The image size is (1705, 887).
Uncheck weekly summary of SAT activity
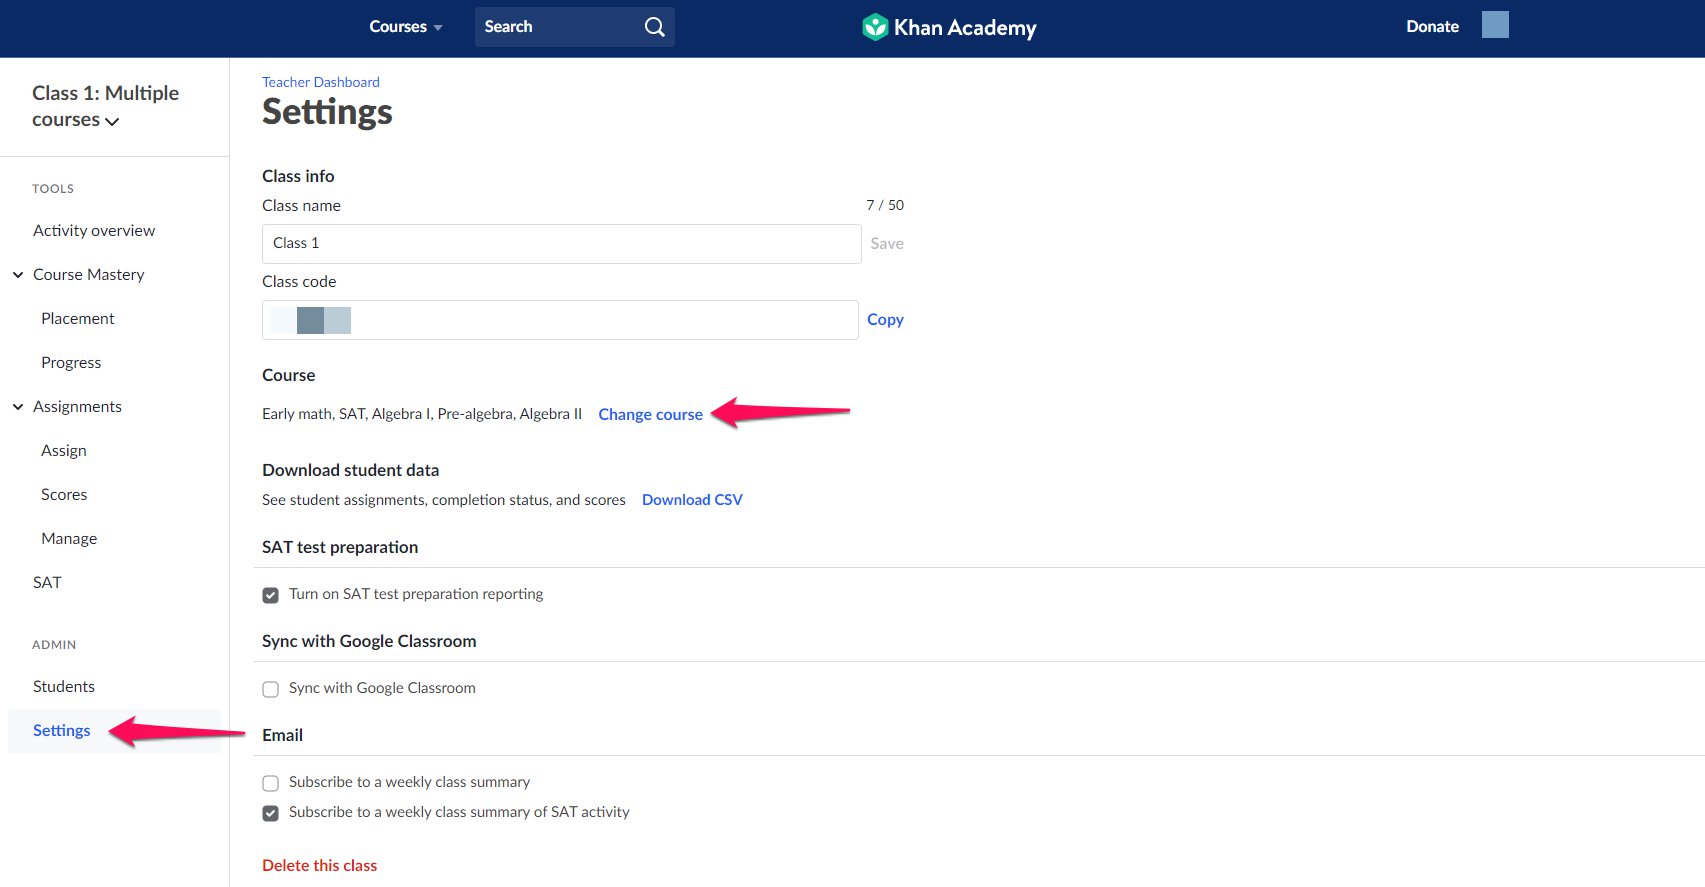click(270, 813)
